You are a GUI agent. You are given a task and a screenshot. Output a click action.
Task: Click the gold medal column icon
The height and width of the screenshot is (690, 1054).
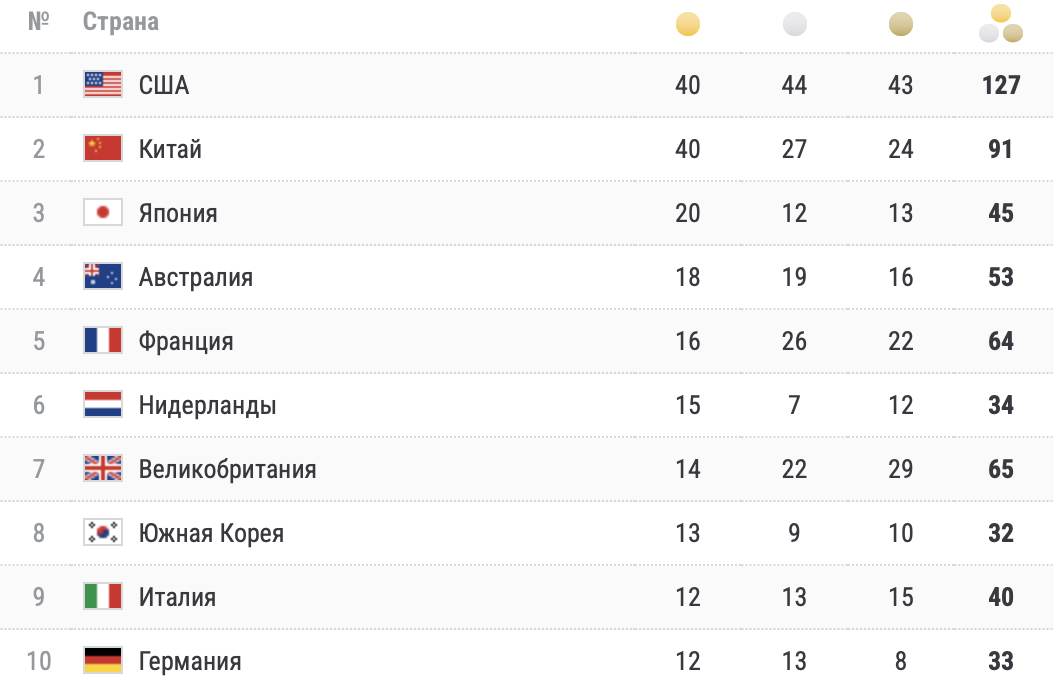[x=688, y=24]
